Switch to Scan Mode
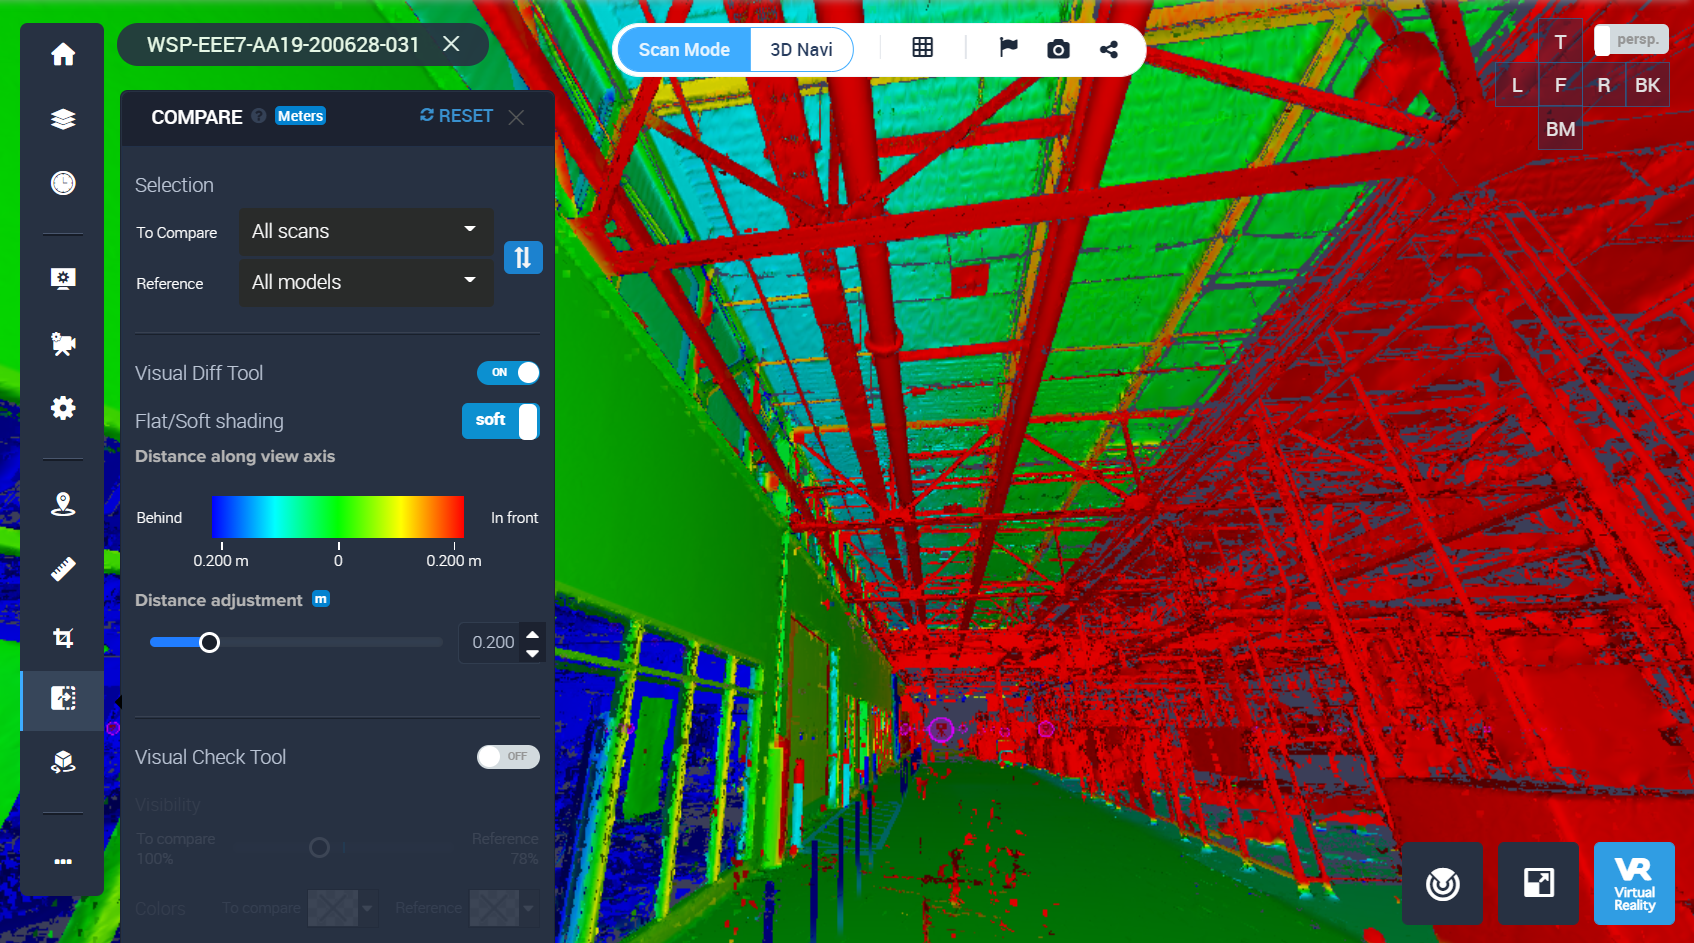Viewport: 1694px width, 943px height. [x=684, y=49]
